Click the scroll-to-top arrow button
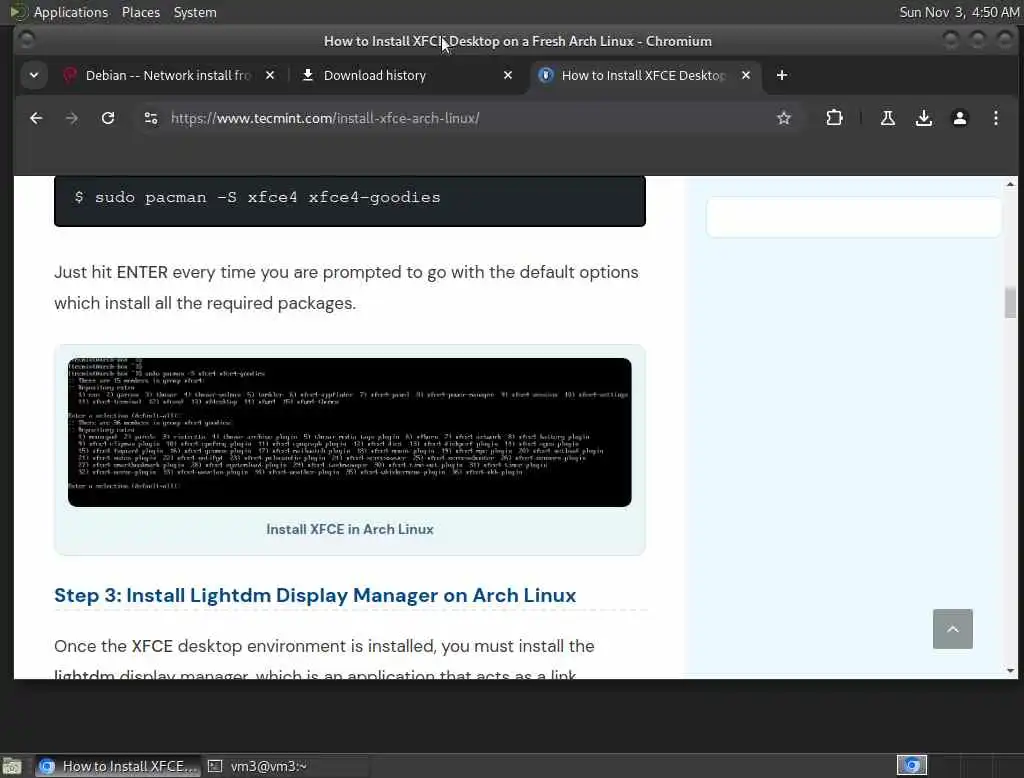The image size is (1024, 778). (952, 628)
